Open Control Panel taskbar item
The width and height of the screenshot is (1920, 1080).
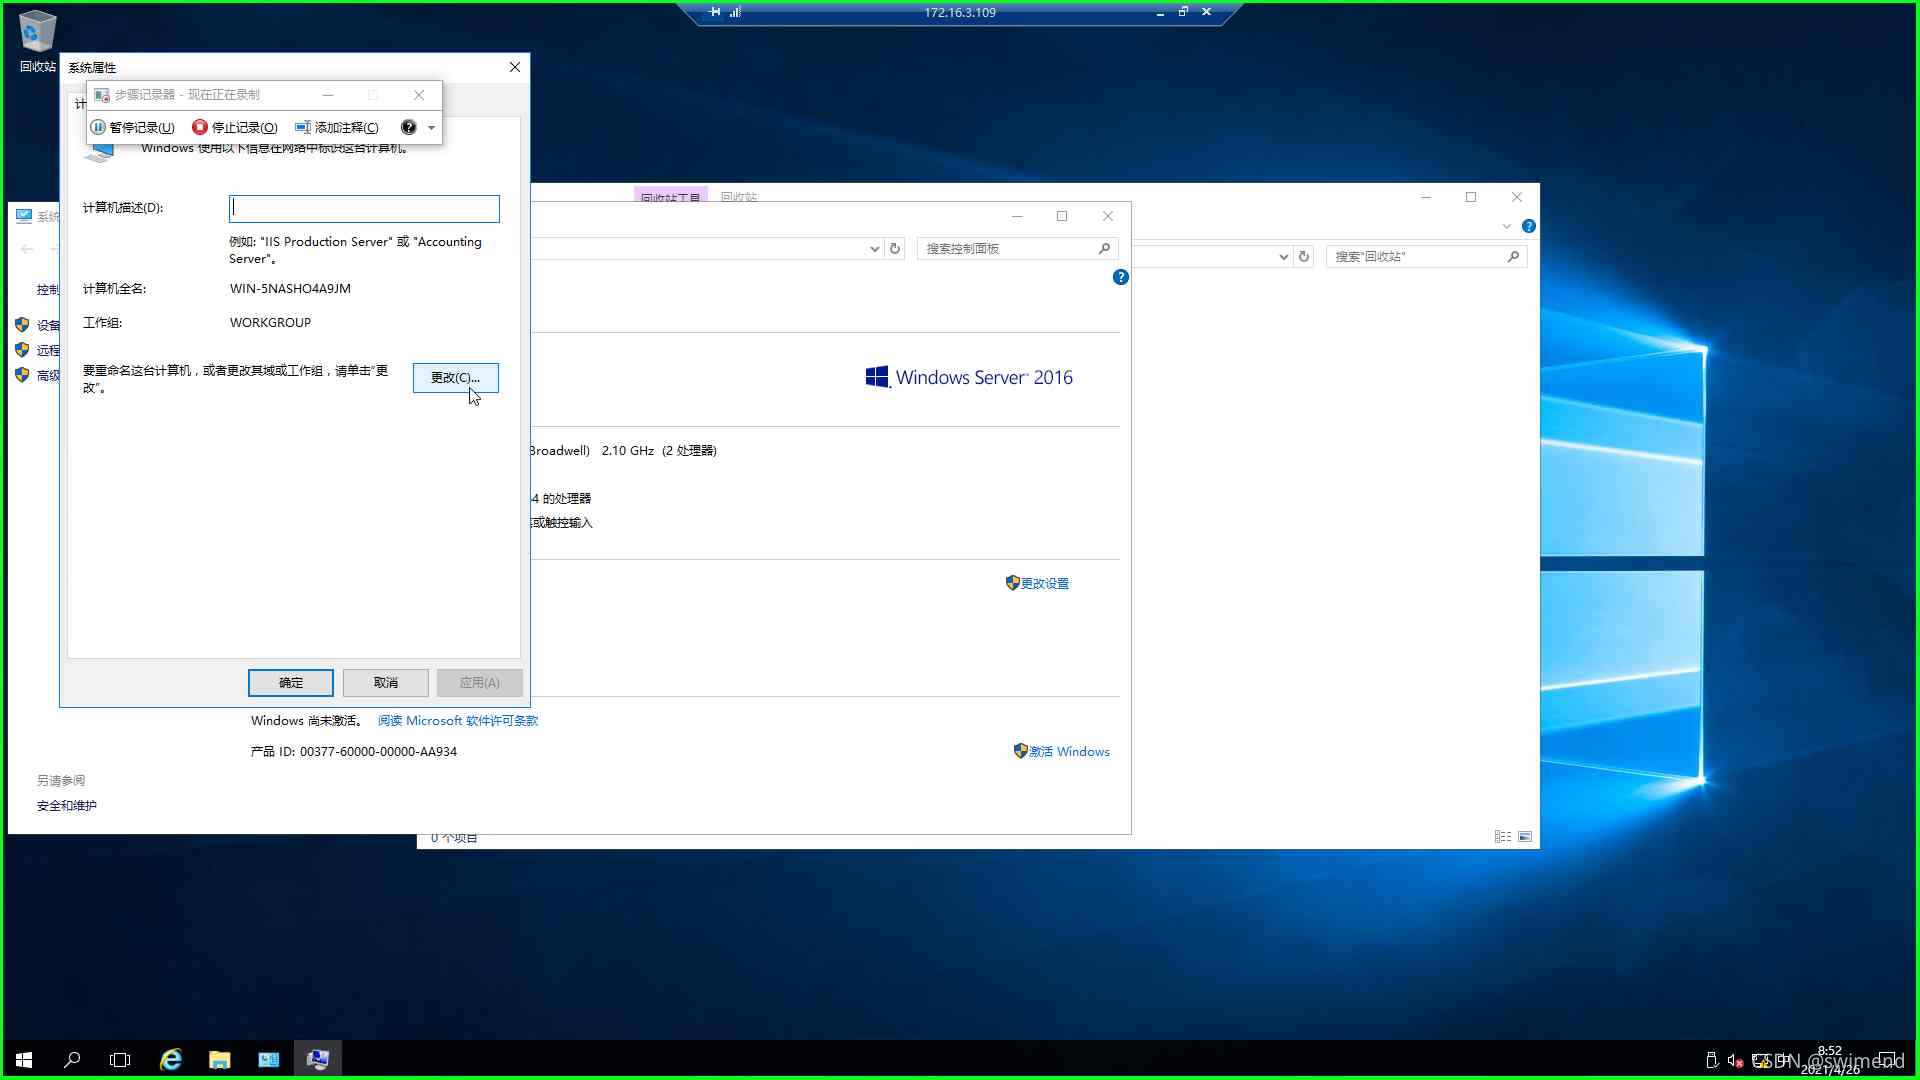pos(269,1059)
